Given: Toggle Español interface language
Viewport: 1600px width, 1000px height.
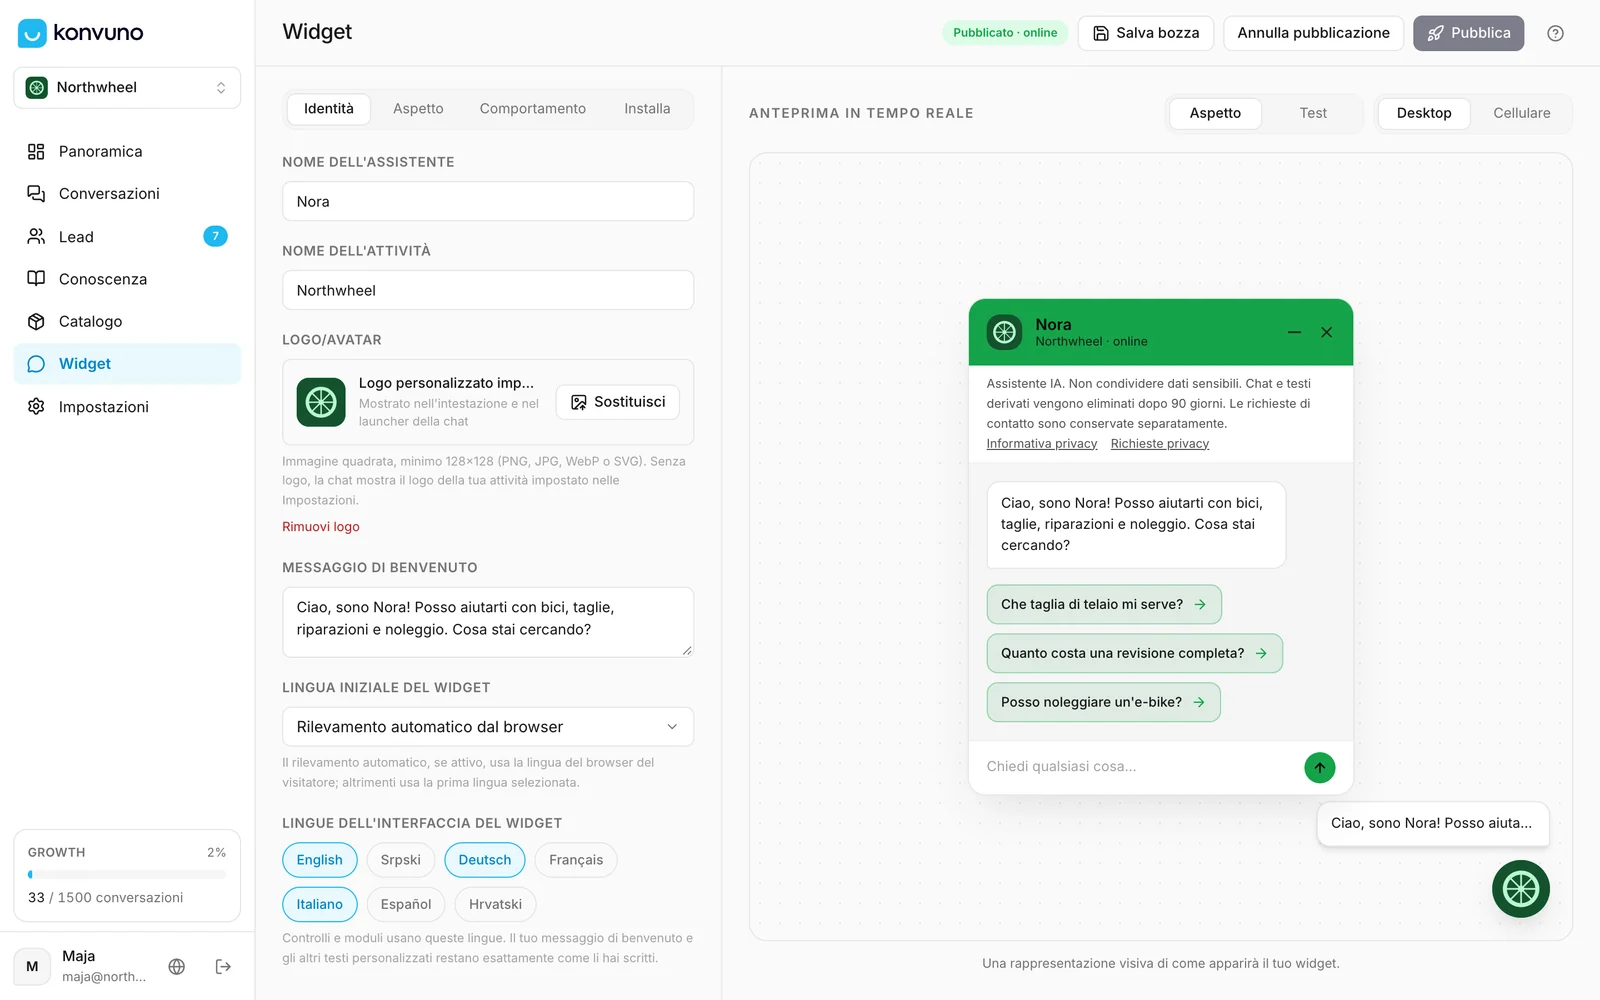Looking at the screenshot, I should coord(406,904).
